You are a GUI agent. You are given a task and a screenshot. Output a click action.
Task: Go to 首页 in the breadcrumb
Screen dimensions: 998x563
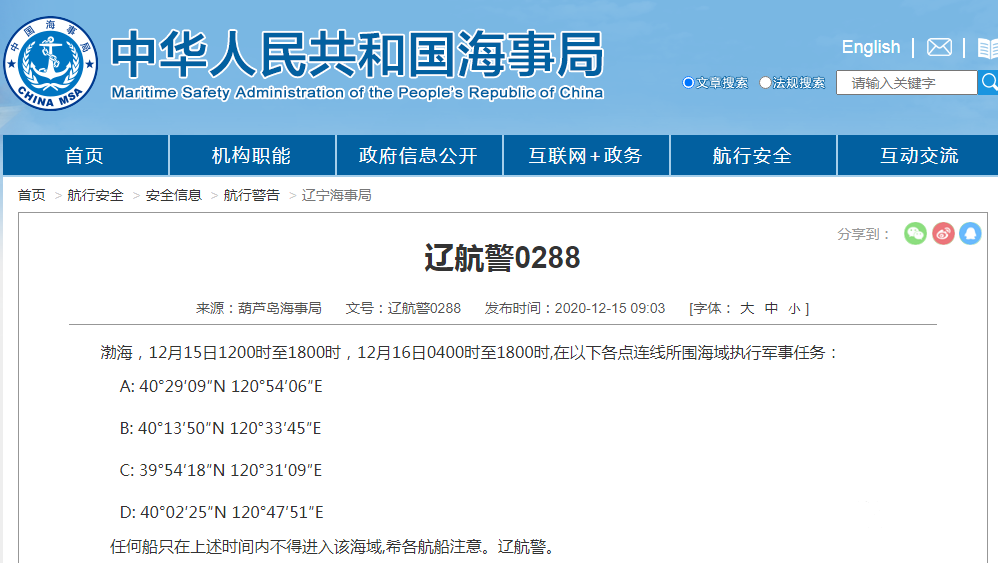click(31, 195)
